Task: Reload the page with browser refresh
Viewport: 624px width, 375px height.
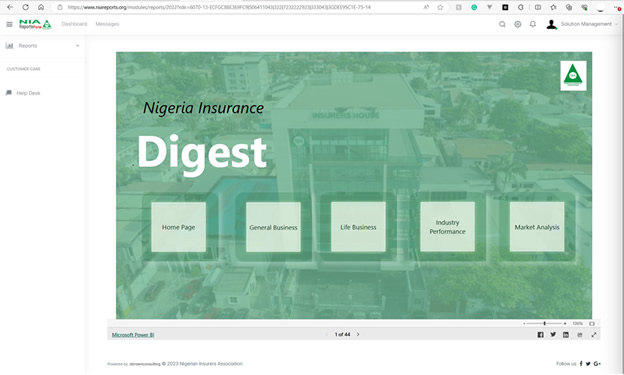Action: click(25, 7)
